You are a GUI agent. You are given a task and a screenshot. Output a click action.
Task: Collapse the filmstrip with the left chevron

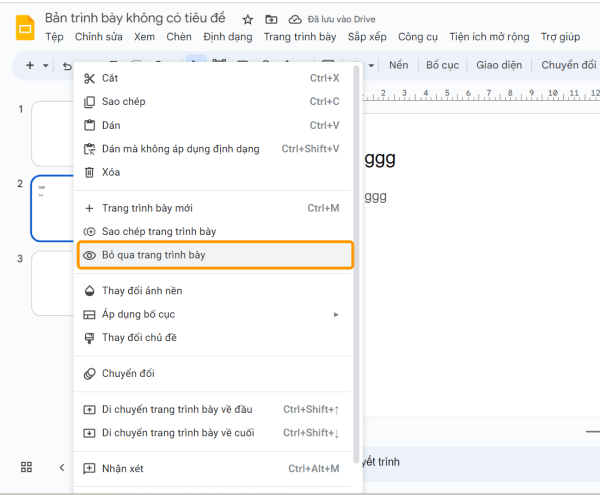tap(62, 467)
